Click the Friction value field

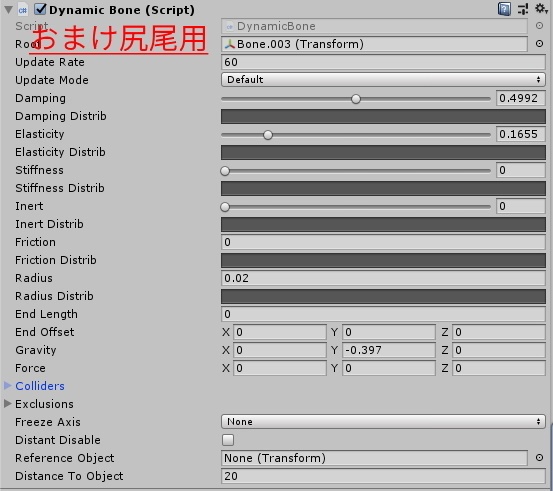point(383,242)
